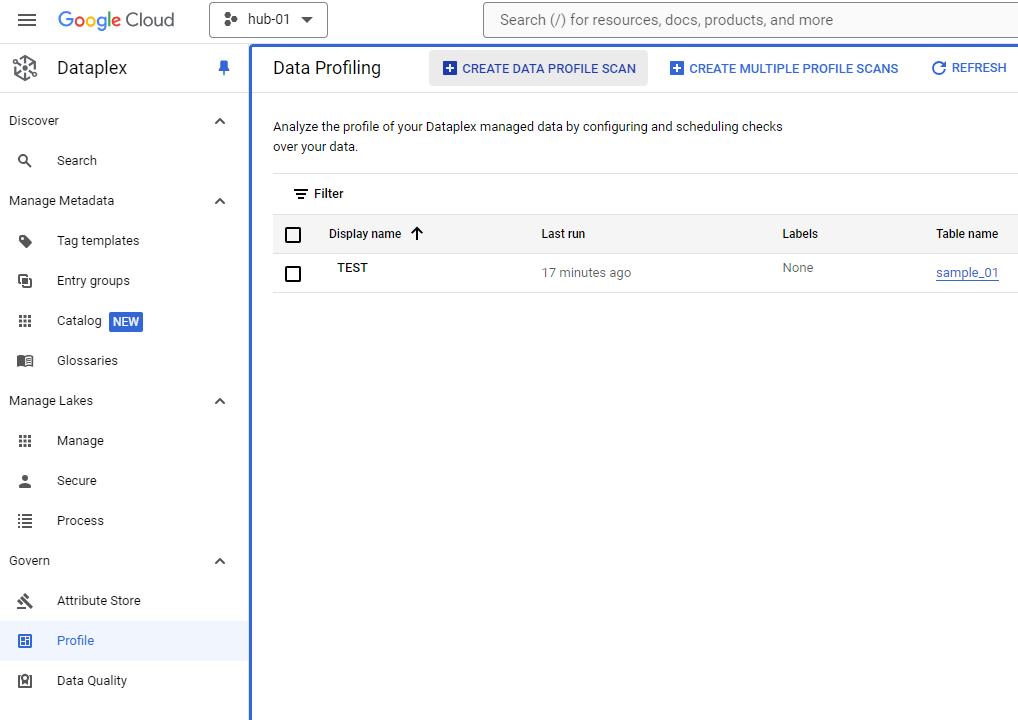Screen dimensions: 1018x720
Task: Select Profile in the Govern menu
Action: [x=124, y=641]
